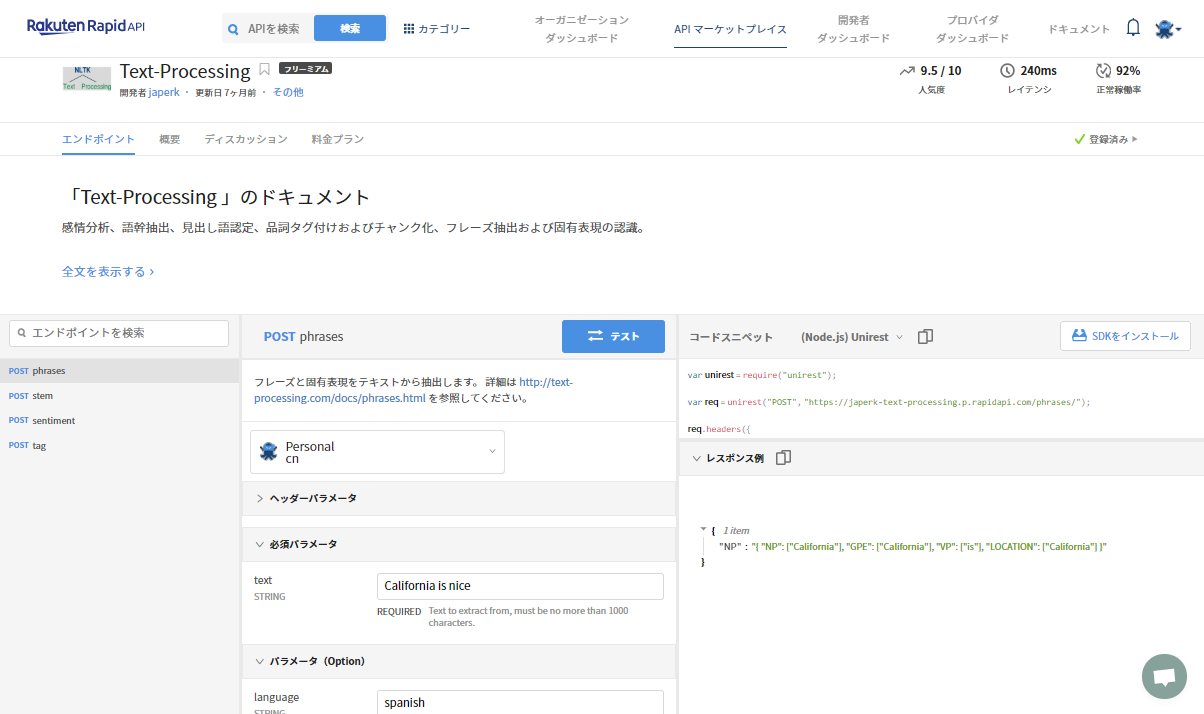Collapse the 必須パラメータ section
The width and height of the screenshot is (1204, 714).
click(x=460, y=544)
